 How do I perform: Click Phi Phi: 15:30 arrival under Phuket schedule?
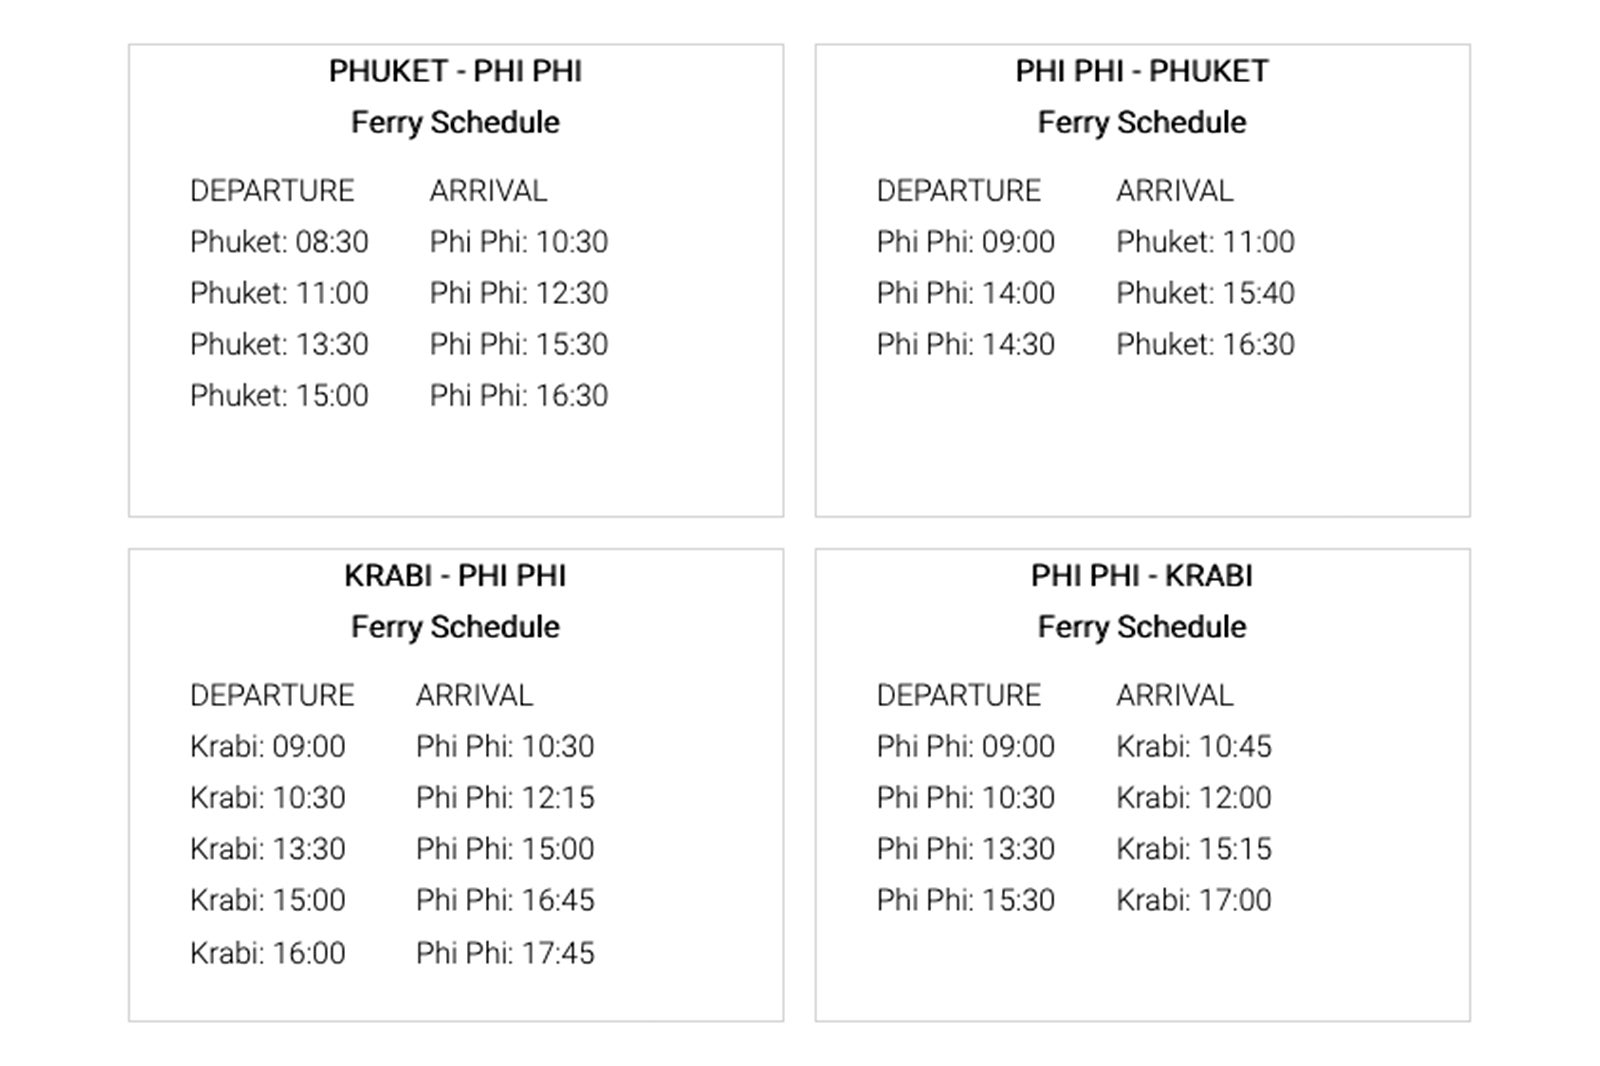click(x=519, y=344)
